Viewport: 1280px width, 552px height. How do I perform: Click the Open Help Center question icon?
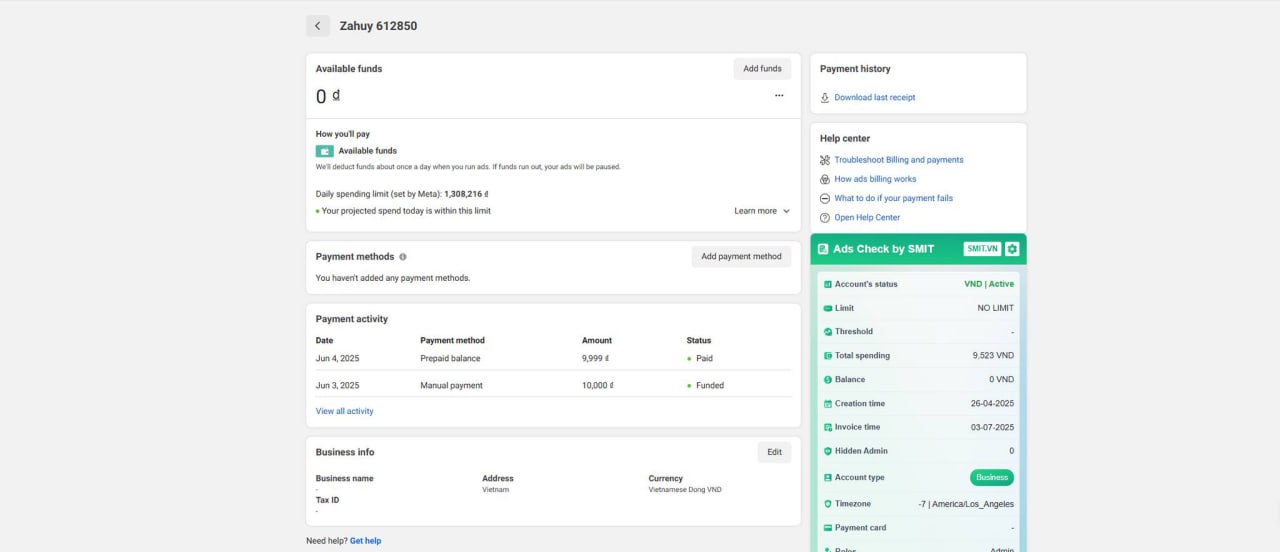(825, 217)
